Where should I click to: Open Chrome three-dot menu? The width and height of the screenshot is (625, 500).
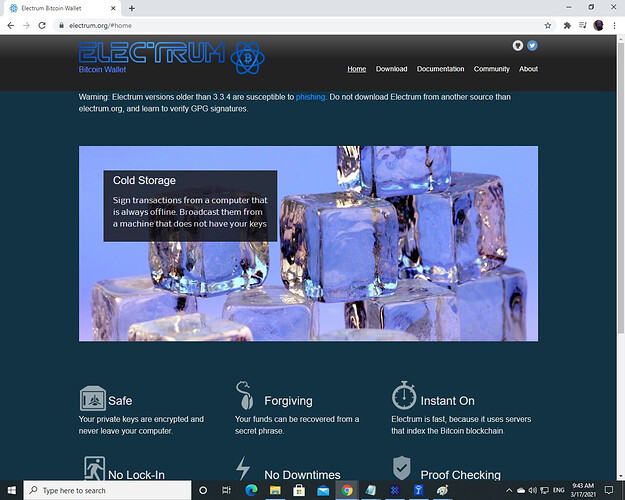tap(614, 26)
